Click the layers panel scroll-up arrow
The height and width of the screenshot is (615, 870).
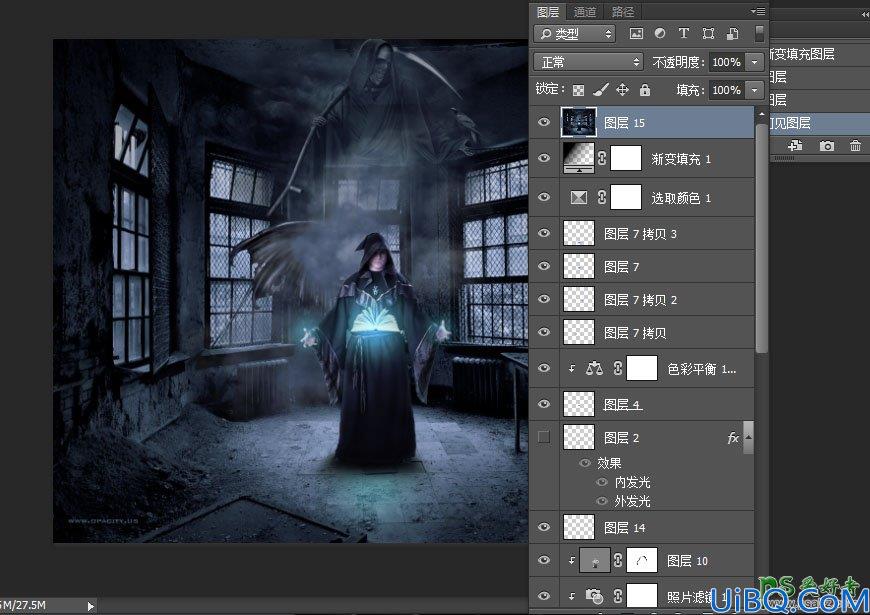(762, 114)
